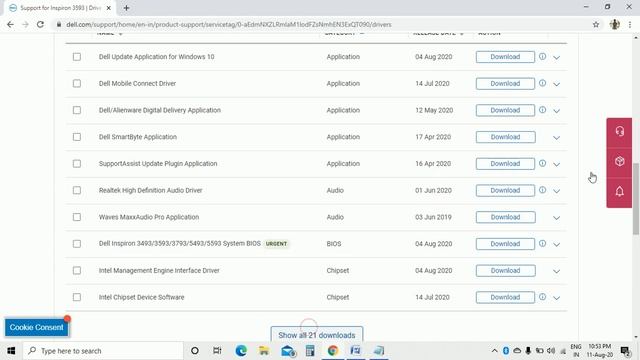Open Calculator from the taskbar
This screenshot has height=360, width=640.
pos(310,351)
